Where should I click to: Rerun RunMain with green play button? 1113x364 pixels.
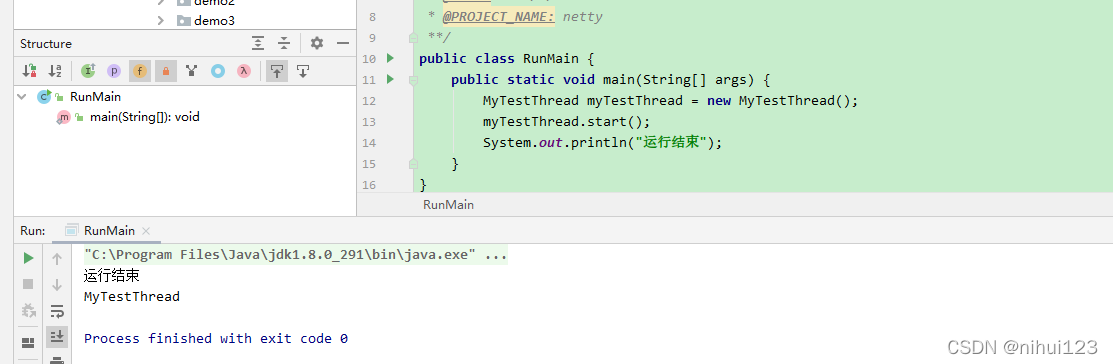[x=28, y=258]
